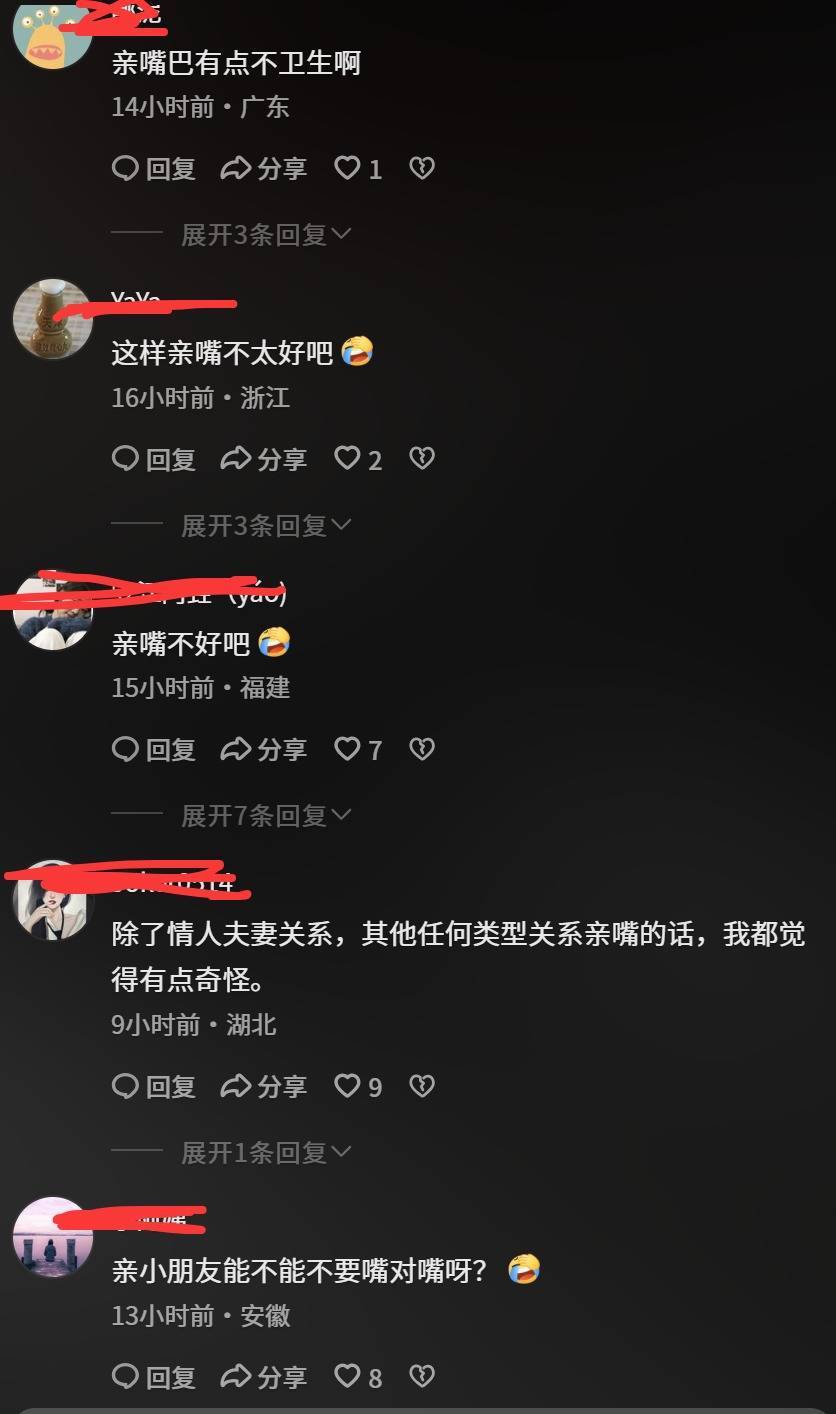Expand 7 replies under Fujian comment
836x1414 pixels.
266,816
